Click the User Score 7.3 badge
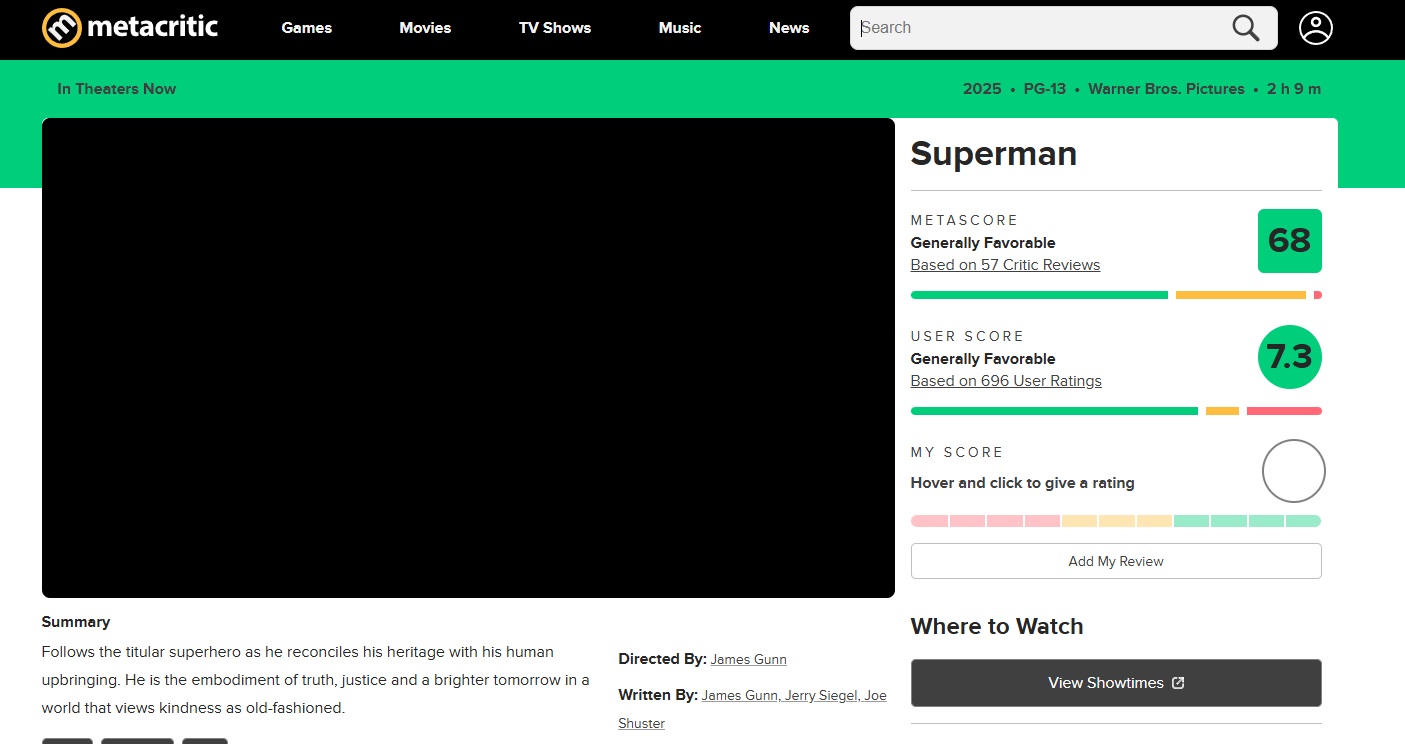 pos(1289,357)
